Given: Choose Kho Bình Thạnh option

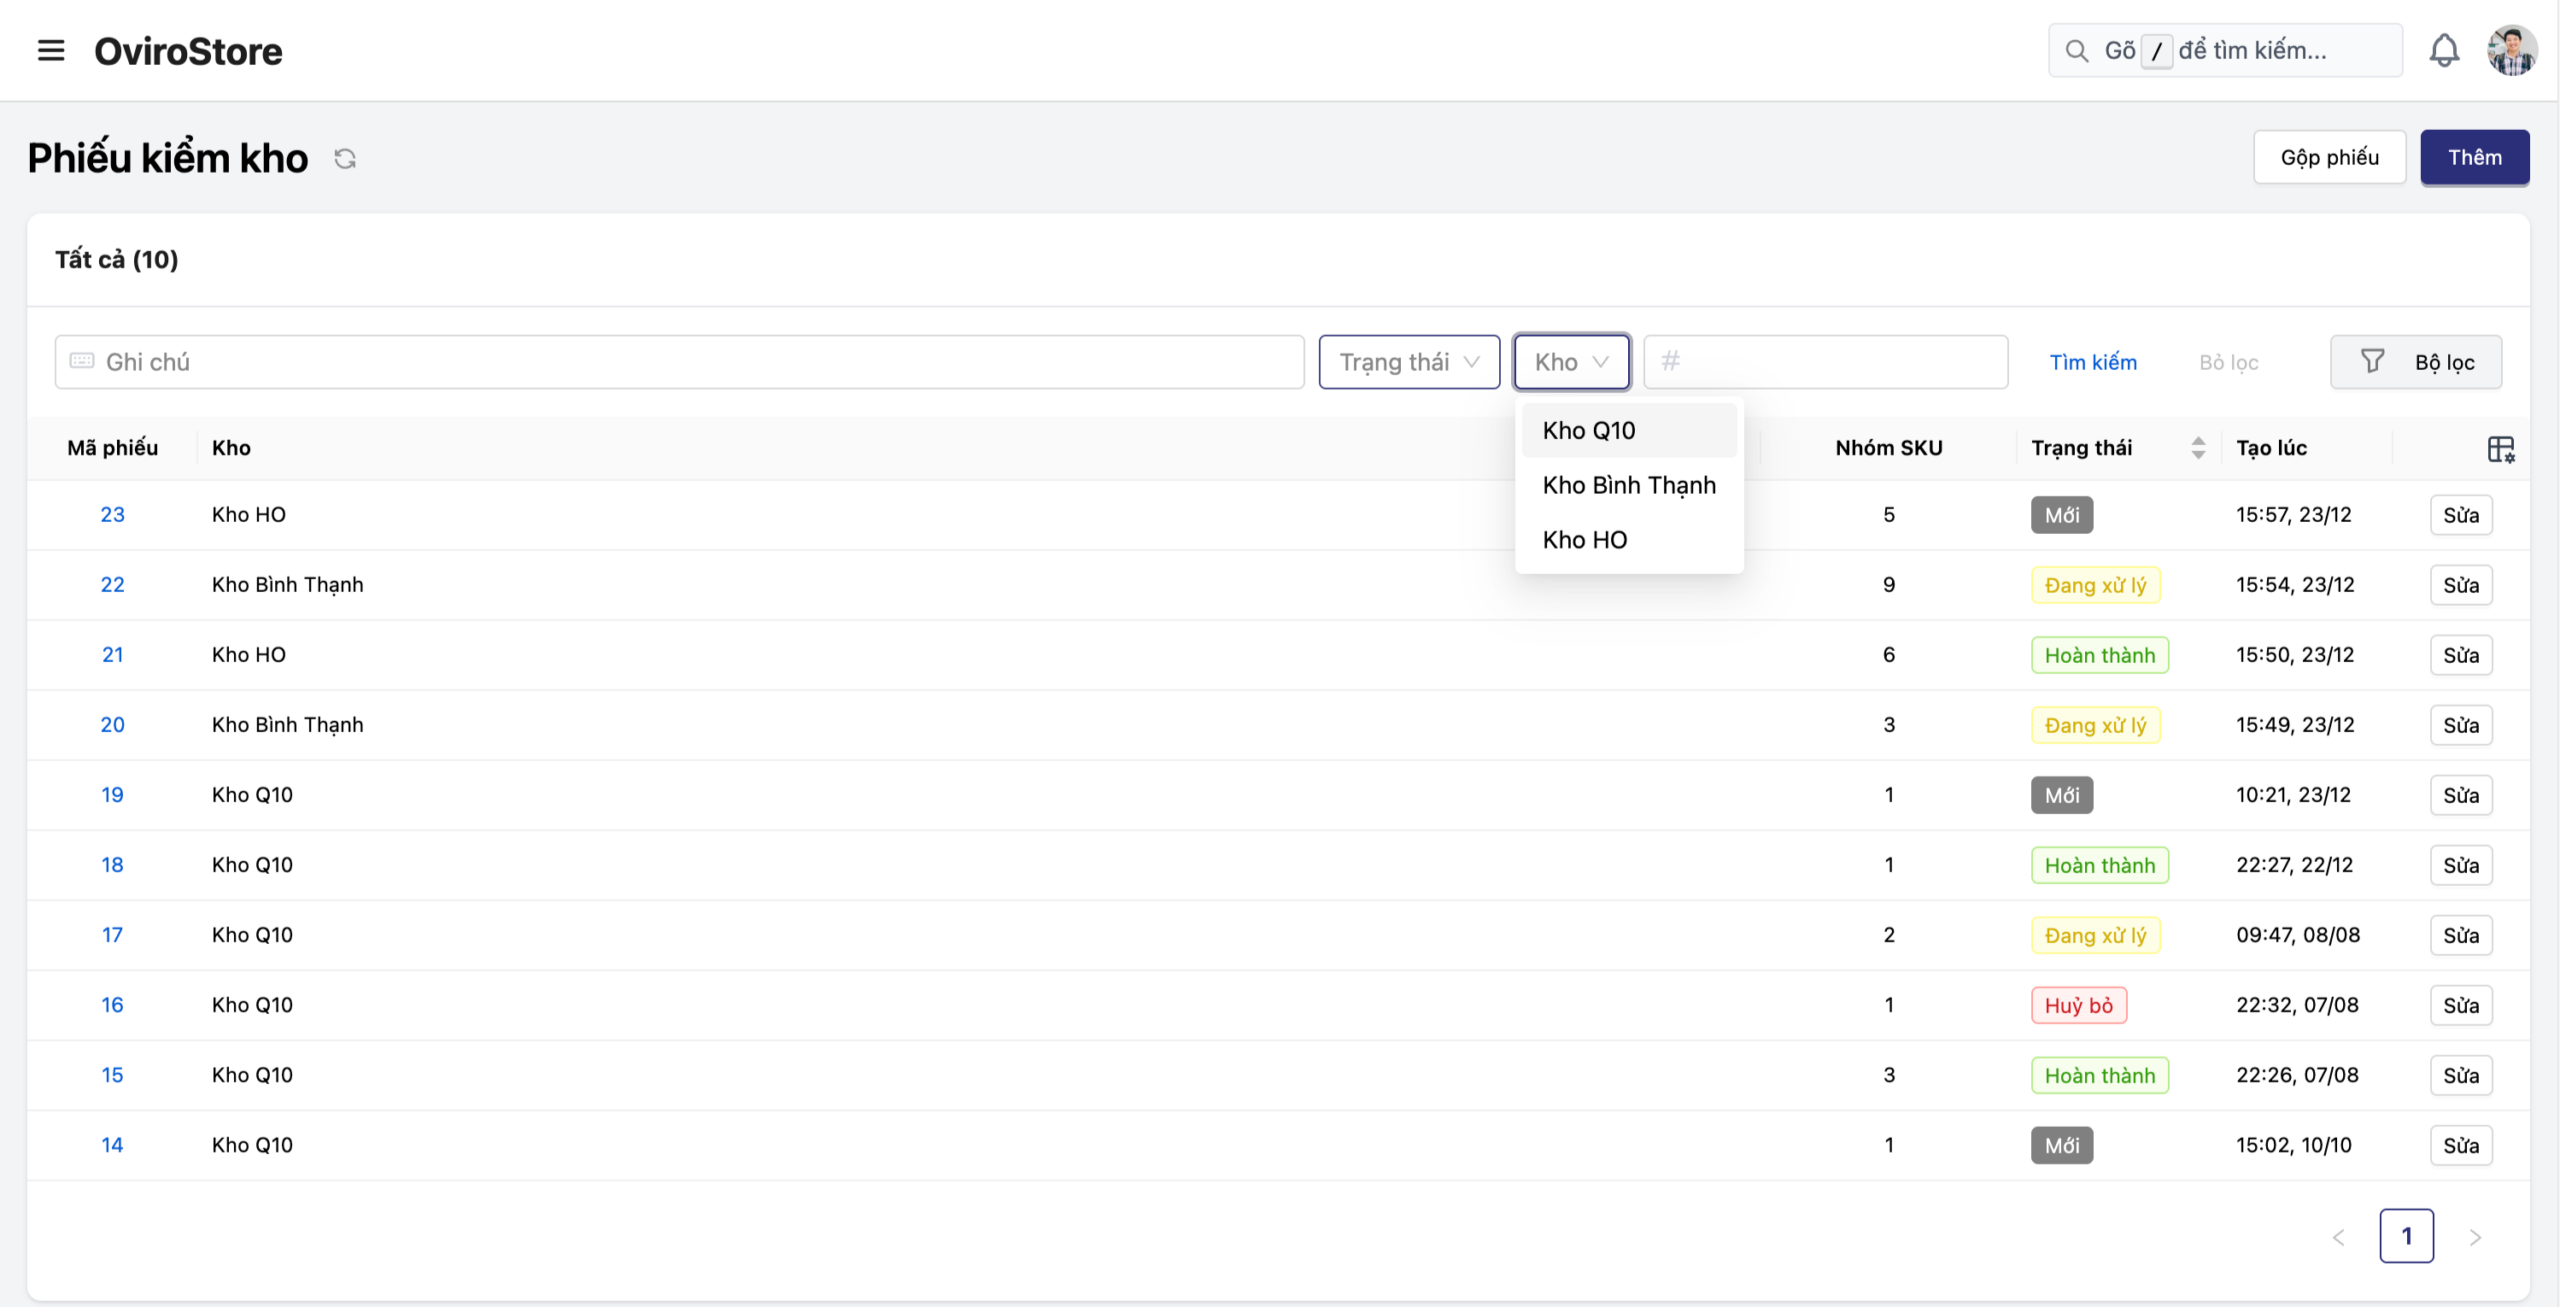Looking at the screenshot, I should (x=1628, y=486).
